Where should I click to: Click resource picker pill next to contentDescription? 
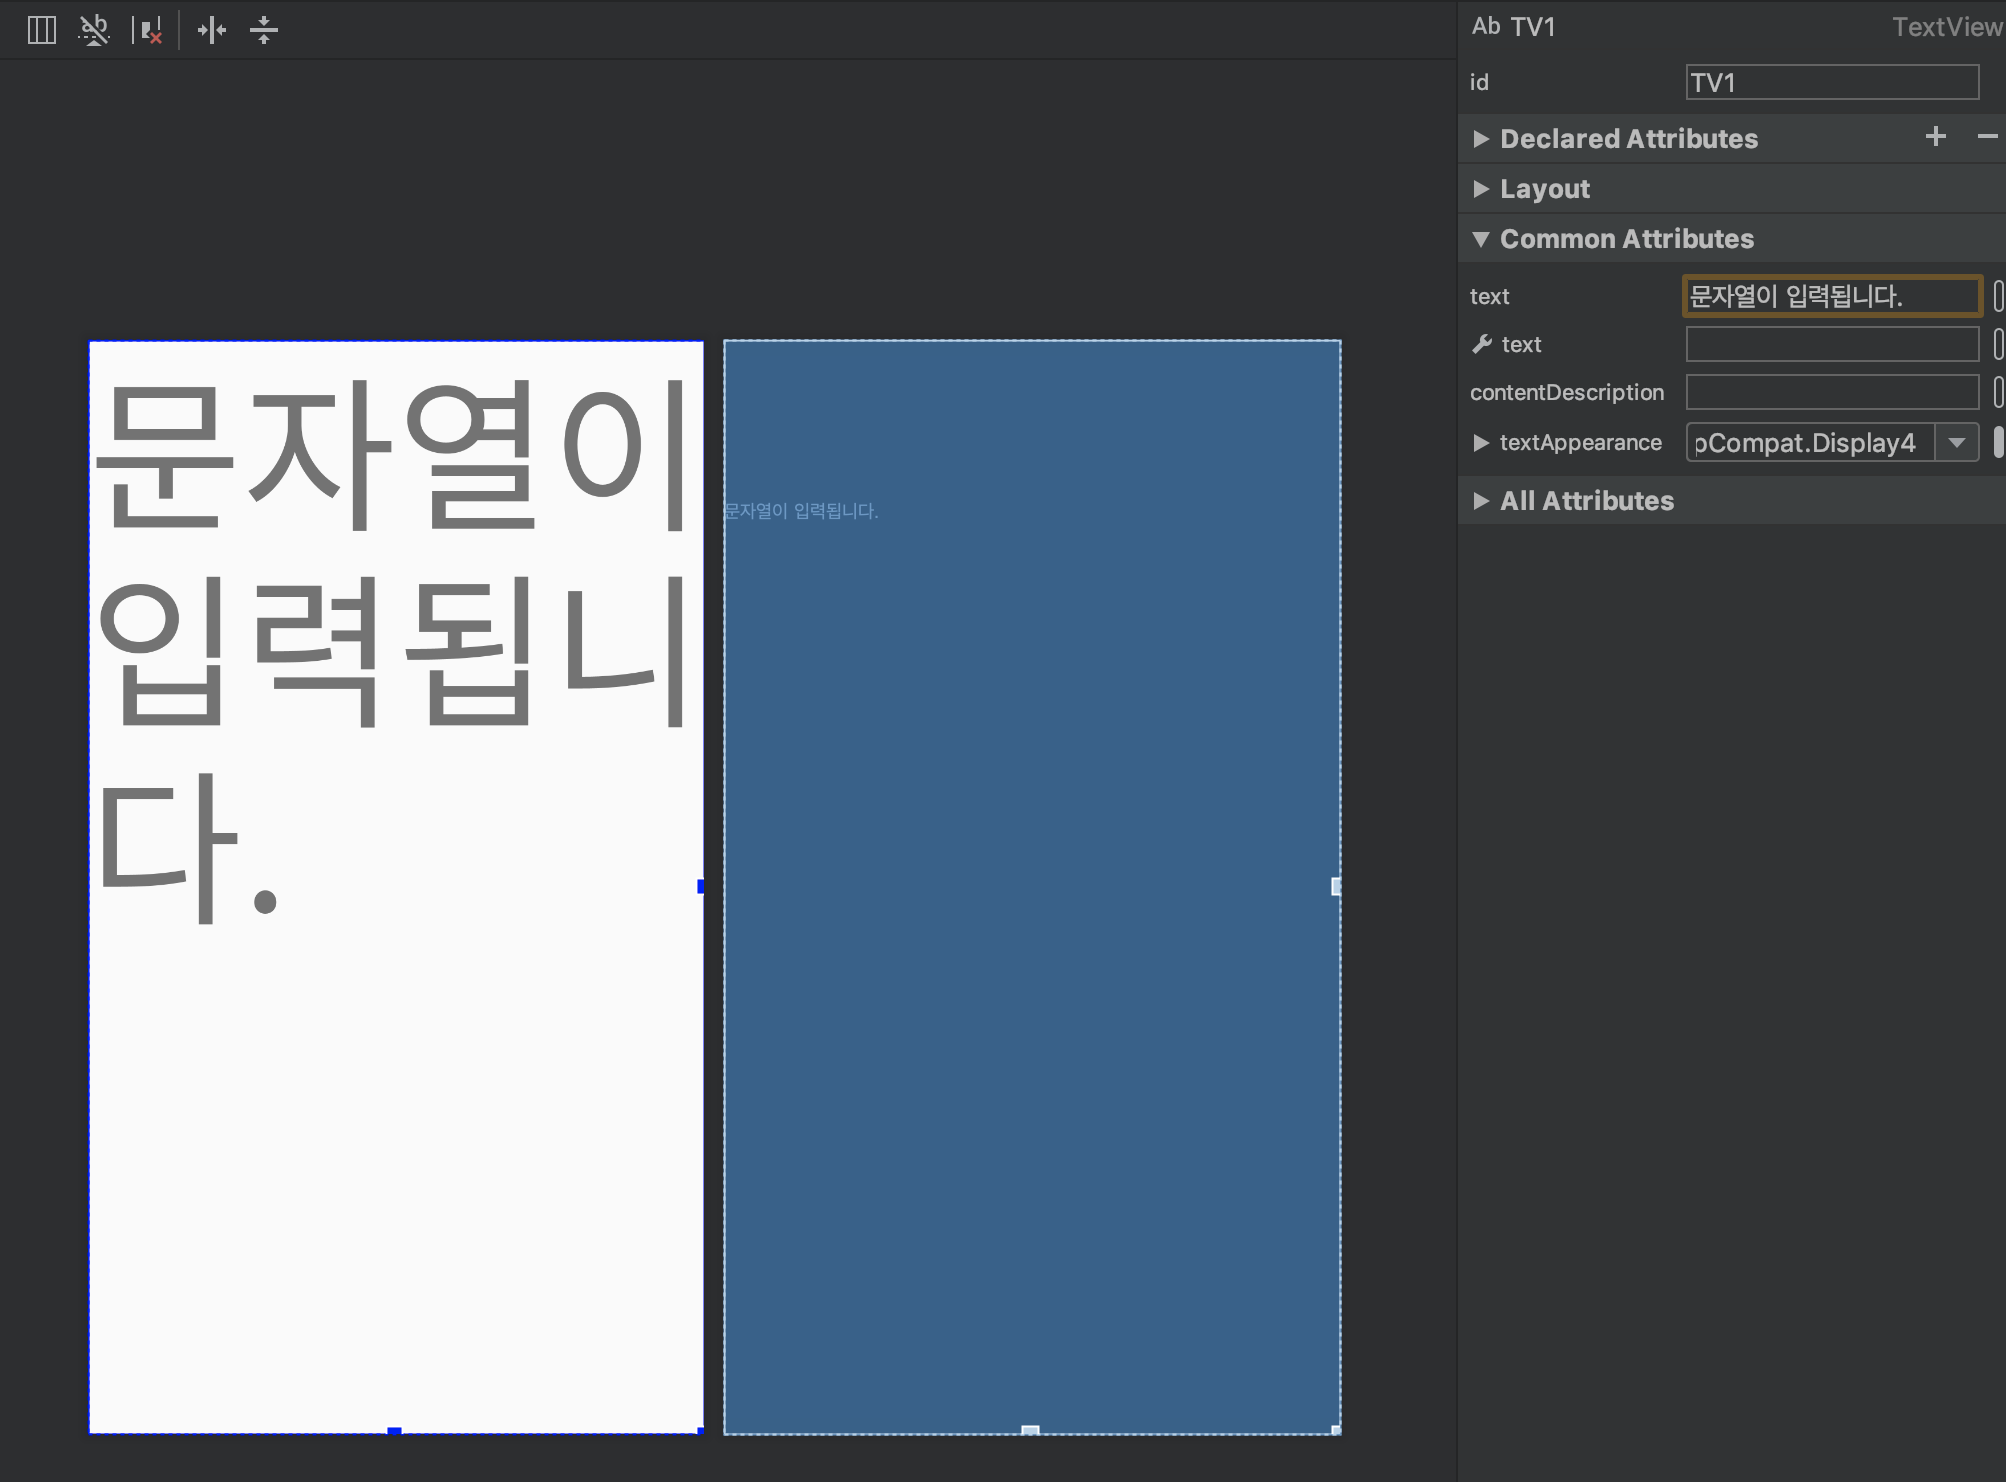coord(1997,392)
